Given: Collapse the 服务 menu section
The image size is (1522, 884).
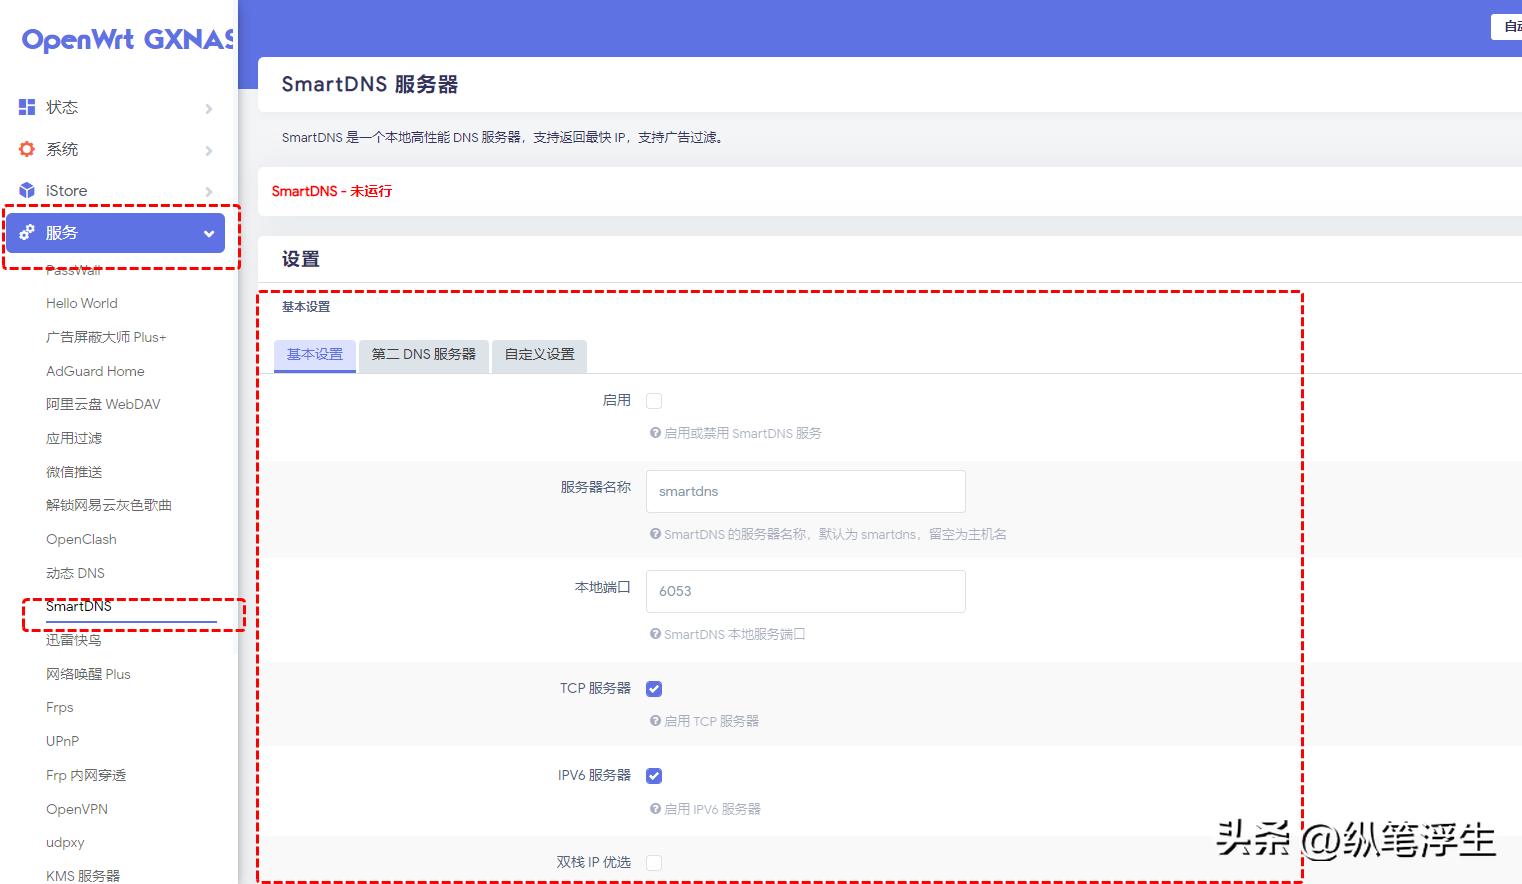Looking at the screenshot, I should click(115, 232).
